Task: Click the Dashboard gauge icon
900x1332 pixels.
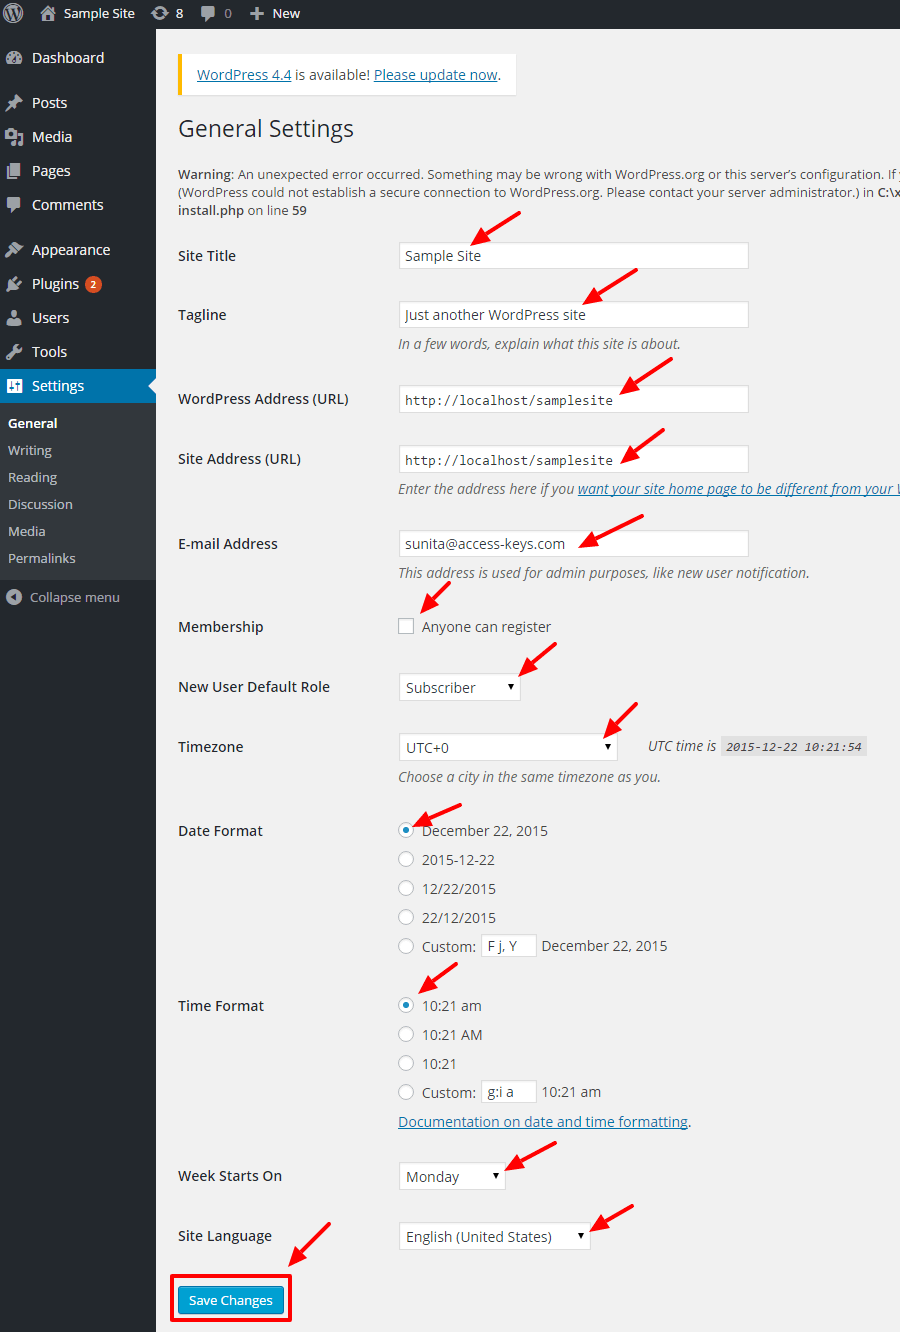Action: click(x=14, y=58)
